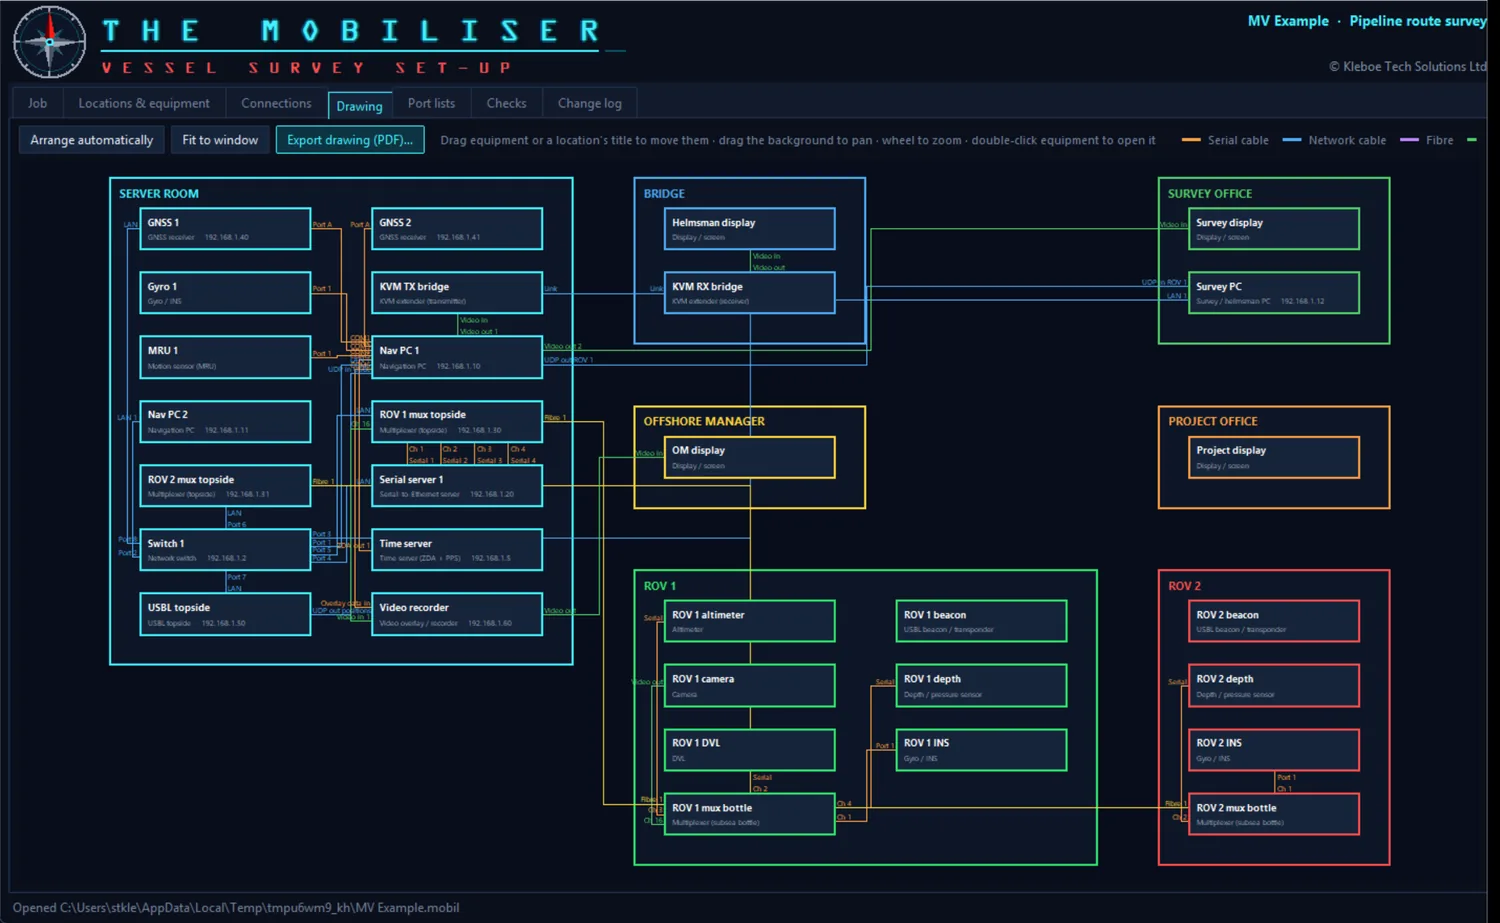This screenshot has height=923, width=1500.
Task: Select the Helmsman display box
Action: 750,229
